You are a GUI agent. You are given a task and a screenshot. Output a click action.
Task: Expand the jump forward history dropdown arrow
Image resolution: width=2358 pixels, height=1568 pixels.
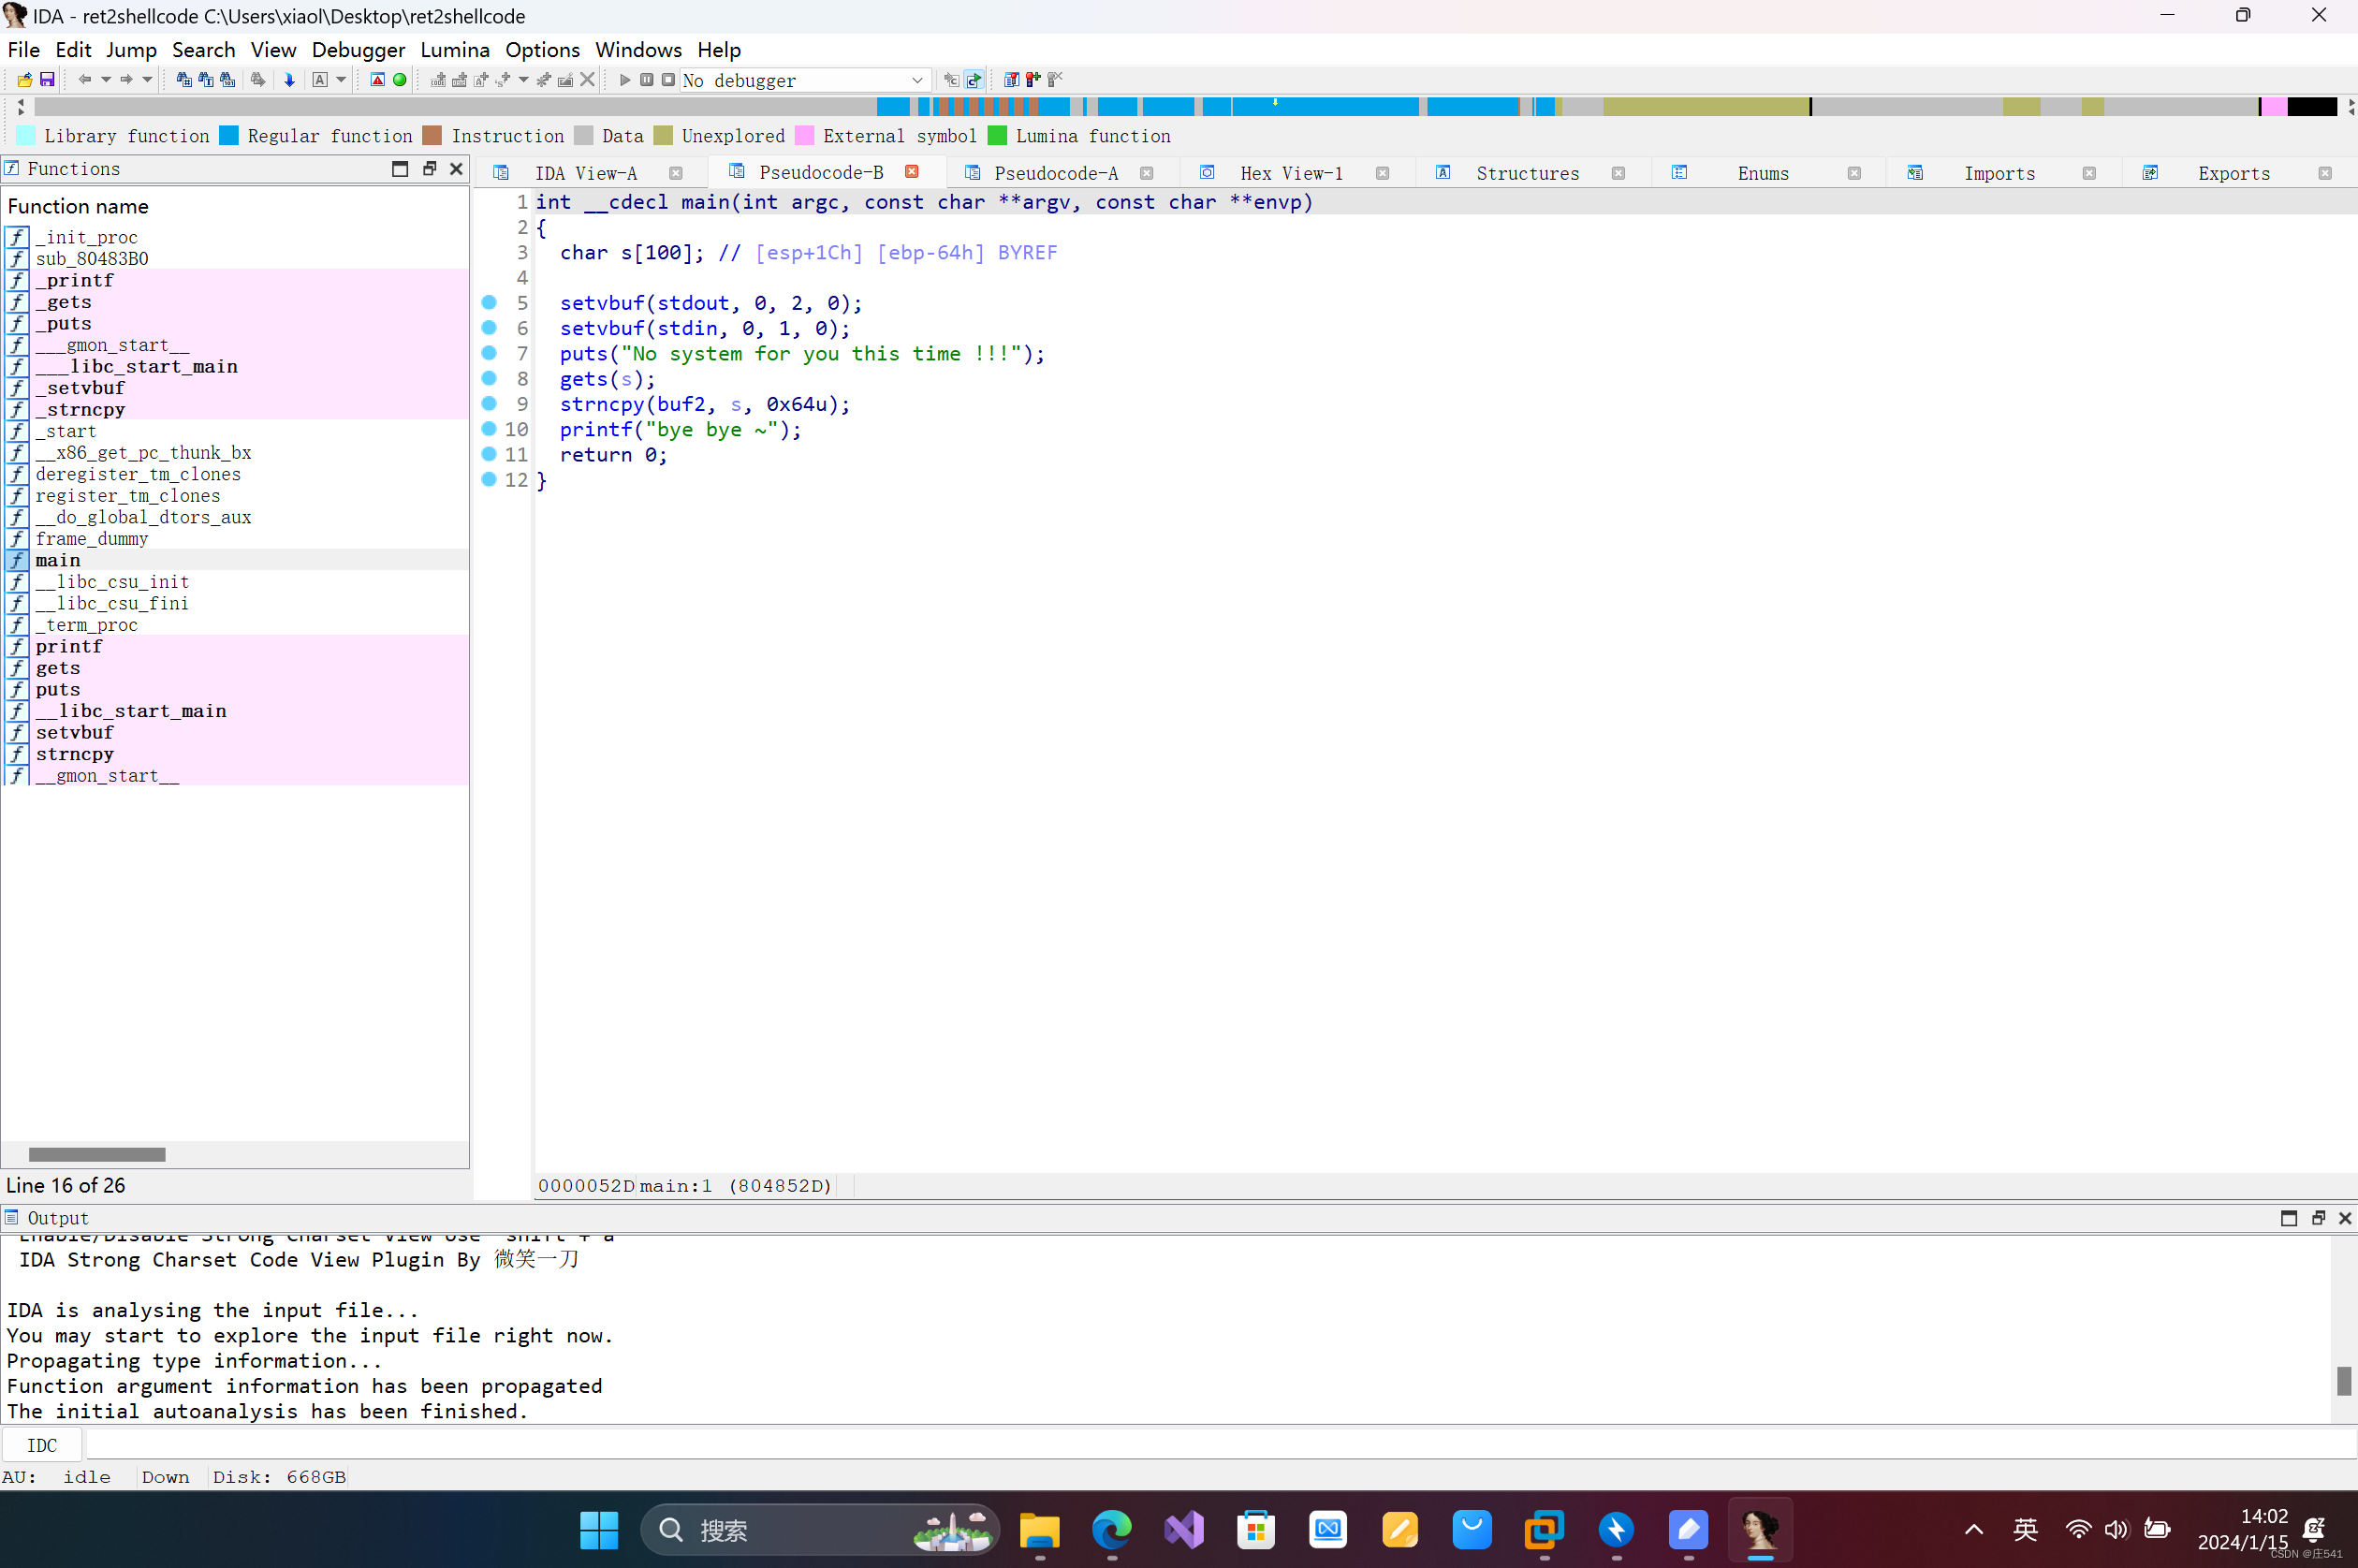(x=147, y=80)
